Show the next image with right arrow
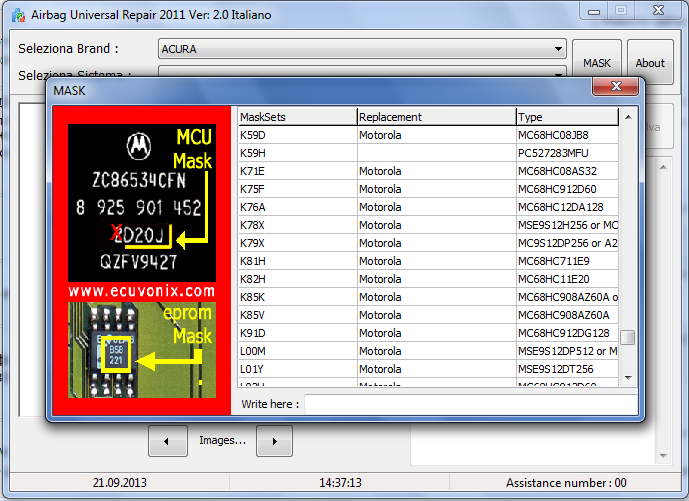Screen dimensions: 689x501 tap(274, 441)
